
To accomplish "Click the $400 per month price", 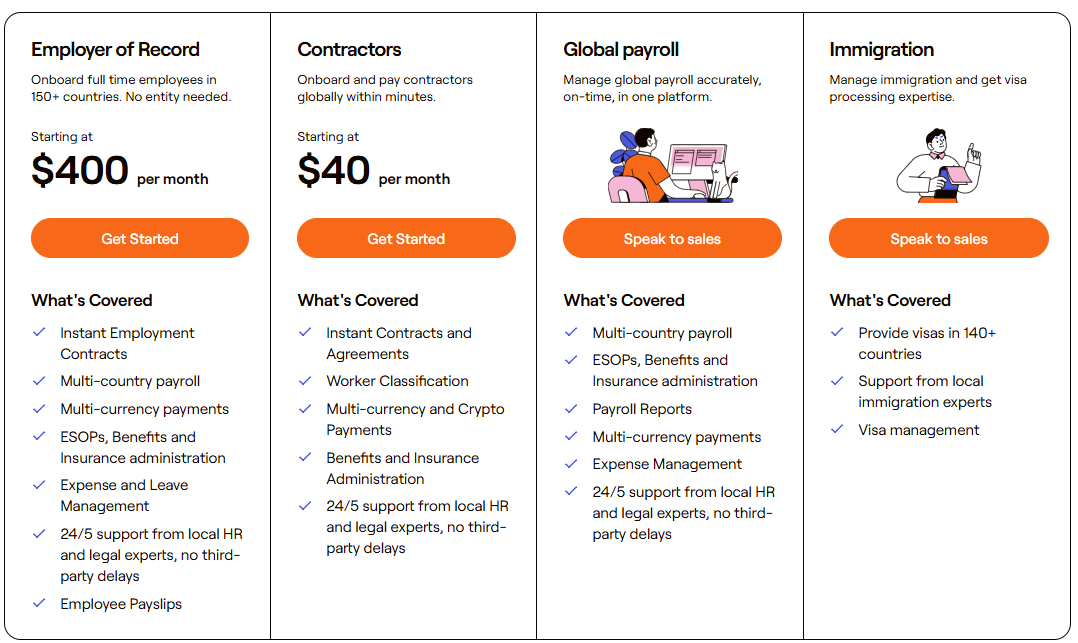I will (x=120, y=171).
